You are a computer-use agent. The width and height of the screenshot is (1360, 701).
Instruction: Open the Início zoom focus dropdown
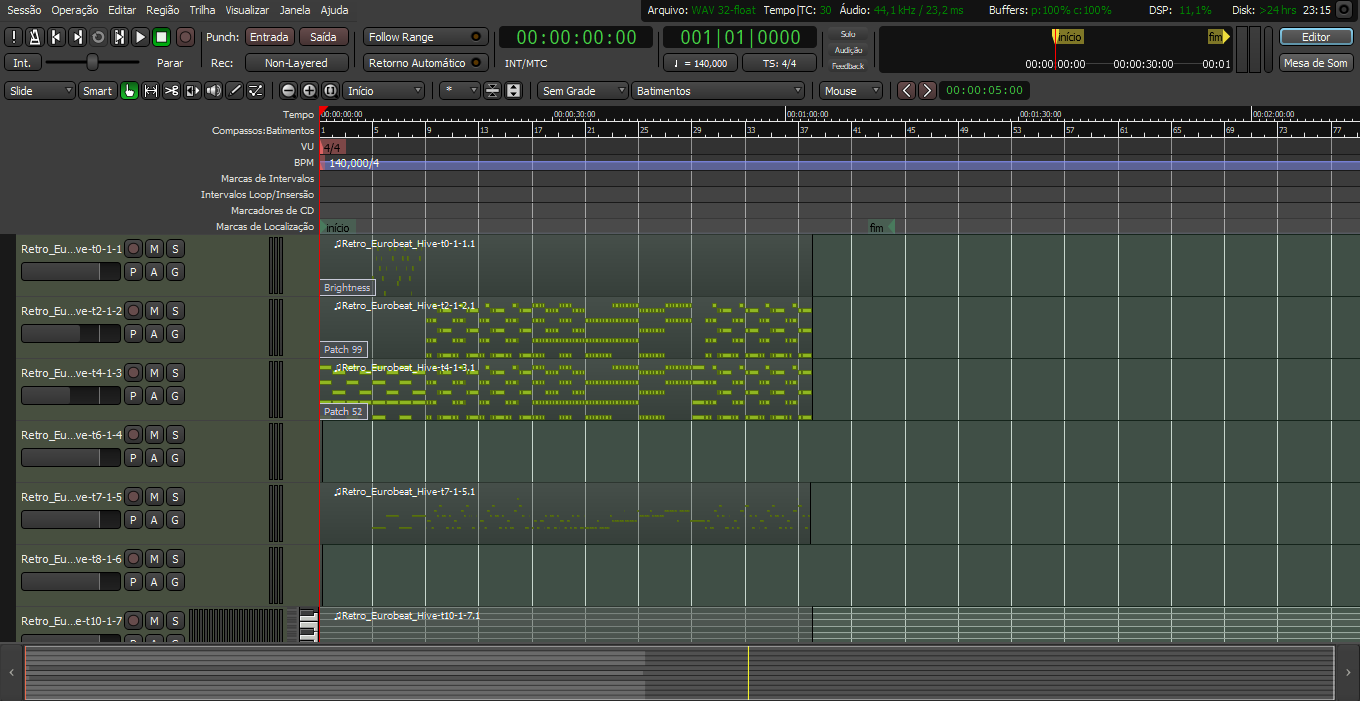[x=385, y=90]
